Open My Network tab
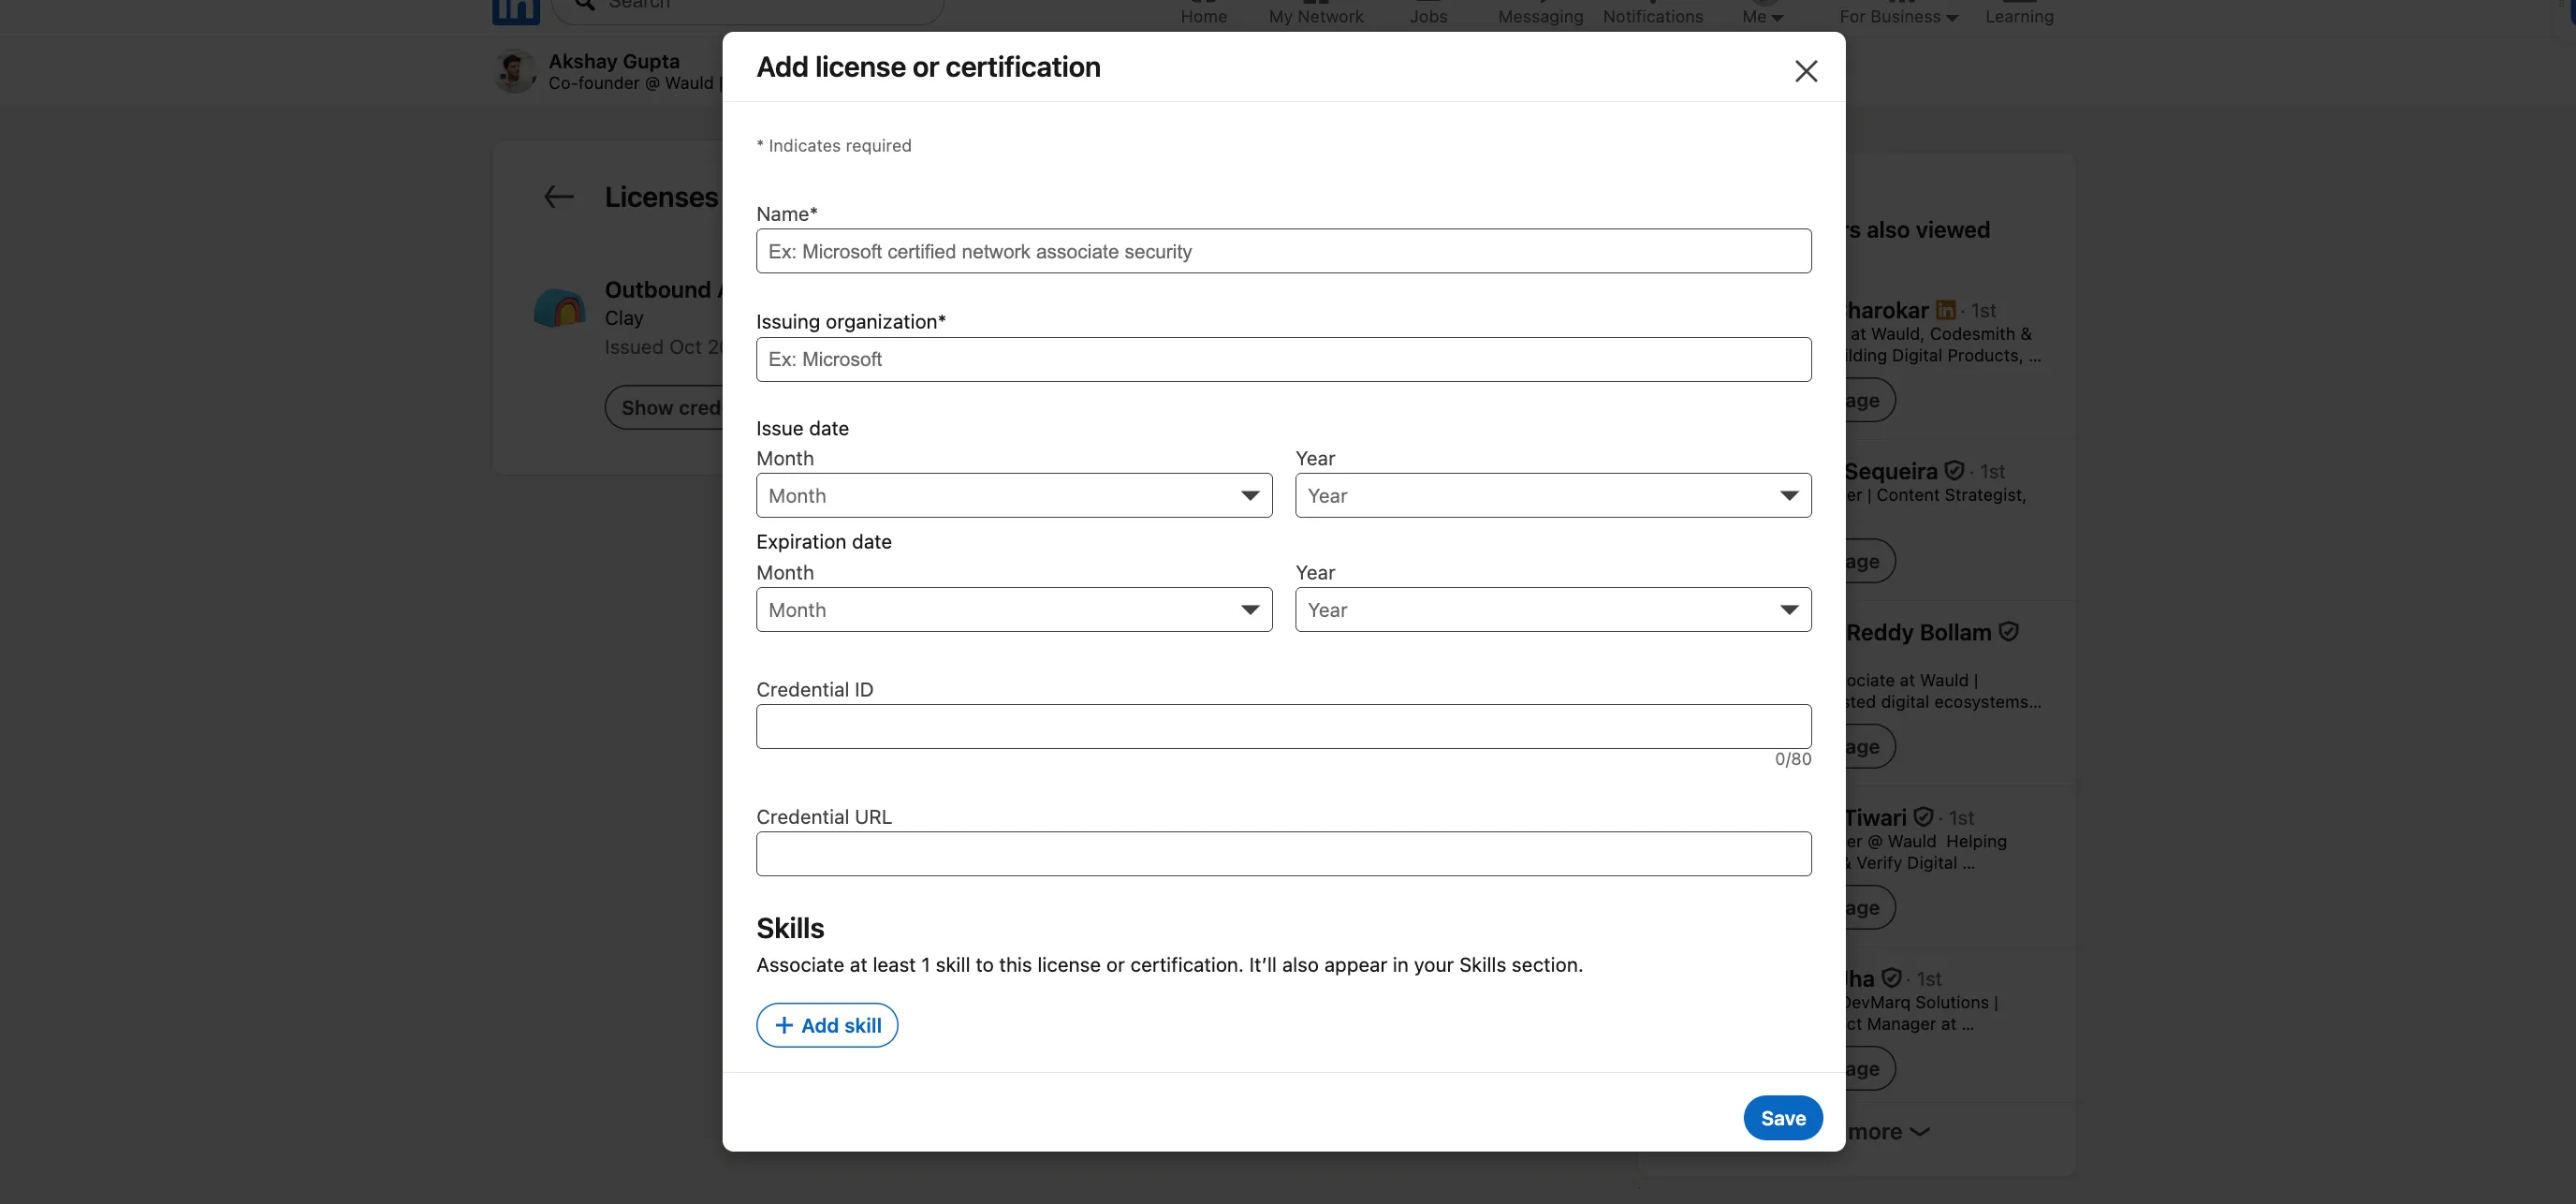 coord(1315,14)
